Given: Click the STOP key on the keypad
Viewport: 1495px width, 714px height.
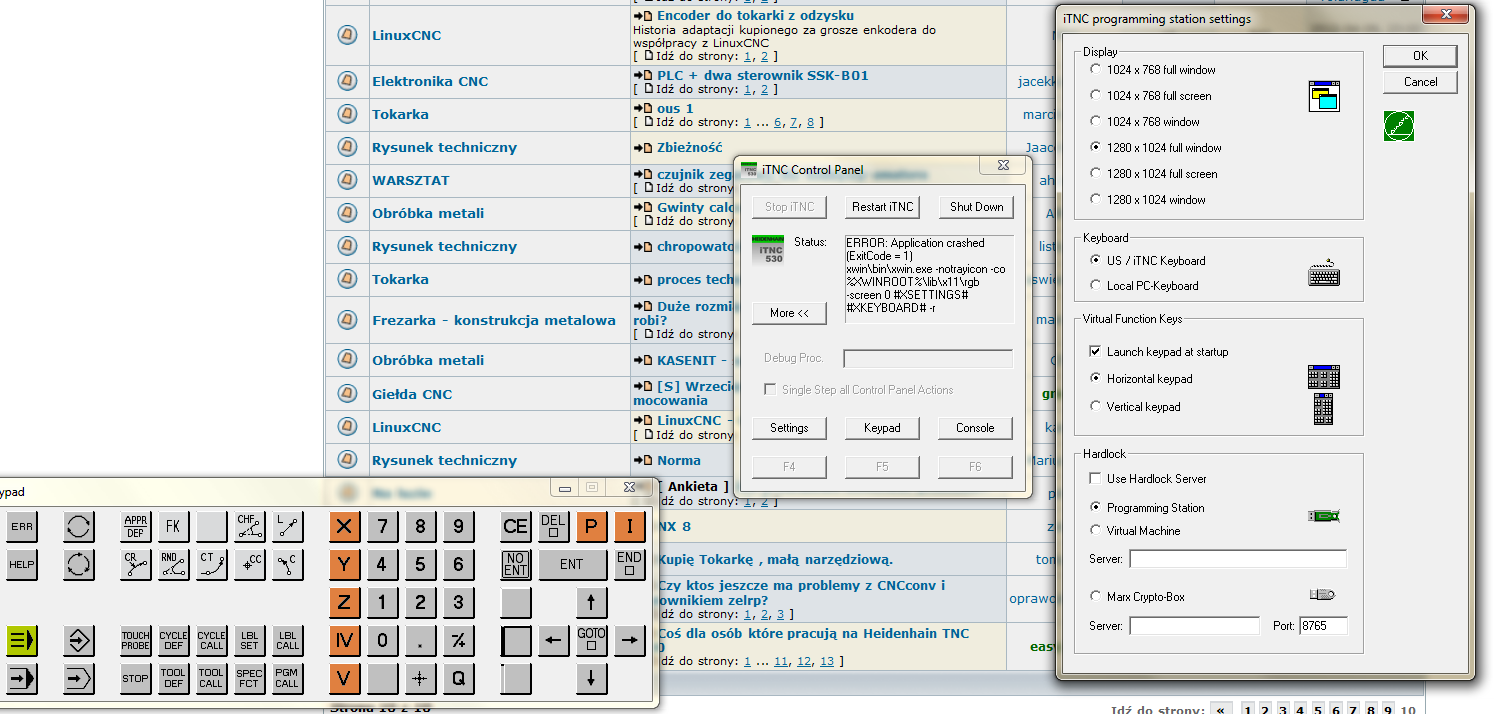Looking at the screenshot, I should point(136,678).
